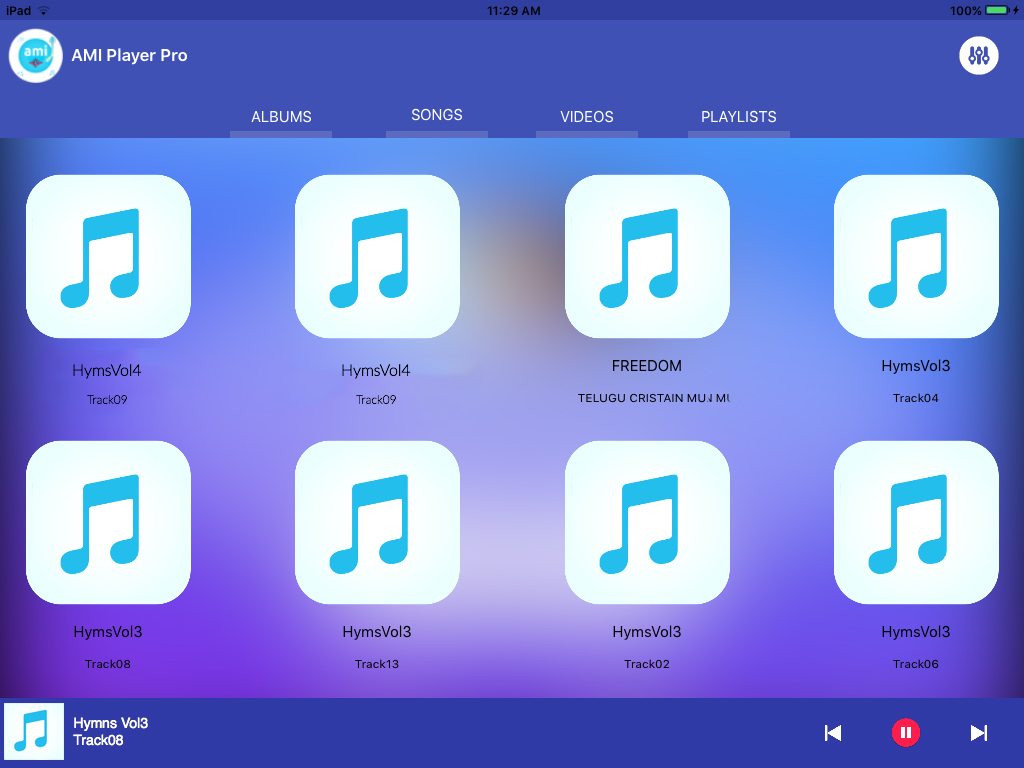
Task: Switch to the ALBUMS tab
Action: coord(281,117)
